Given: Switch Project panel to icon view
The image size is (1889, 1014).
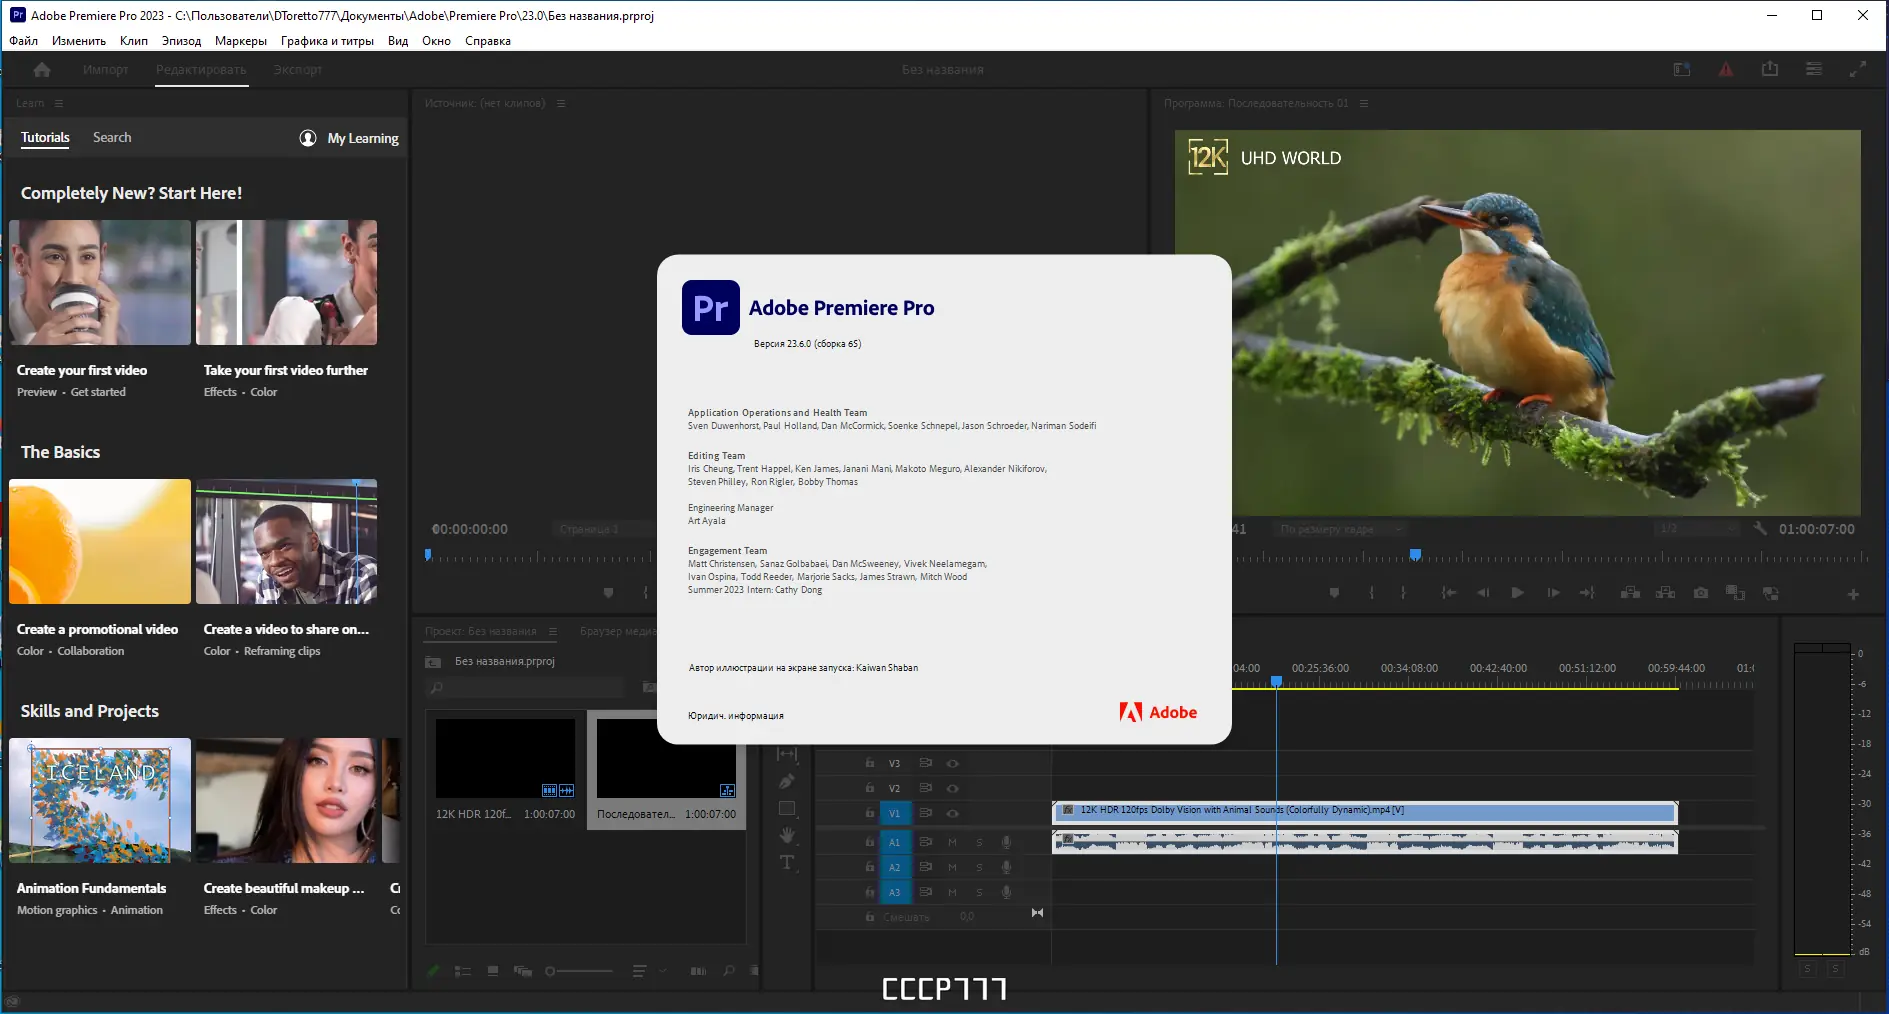Looking at the screenshot, I should tap(493, 971).
